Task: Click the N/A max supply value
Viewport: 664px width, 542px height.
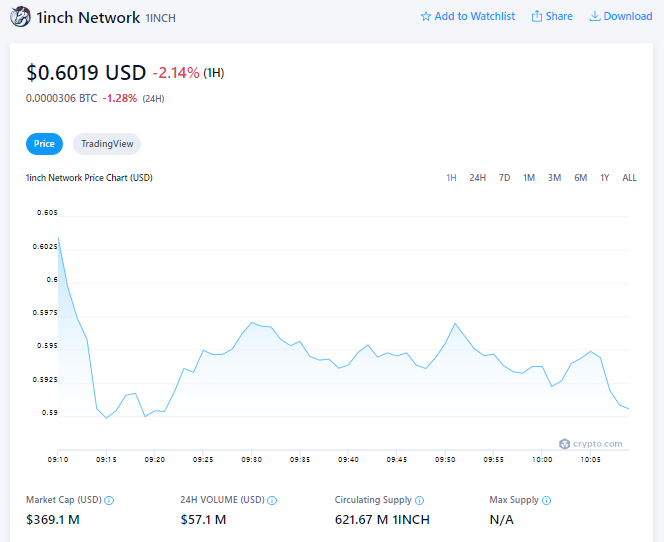Action: click(501, 520)
